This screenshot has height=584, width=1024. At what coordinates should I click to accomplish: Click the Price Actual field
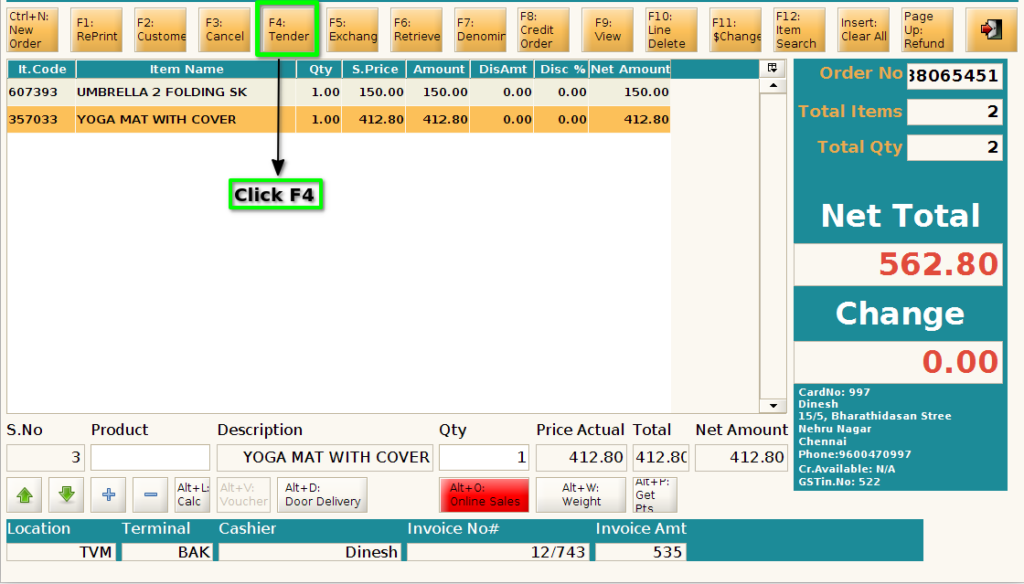coord(581,457)
